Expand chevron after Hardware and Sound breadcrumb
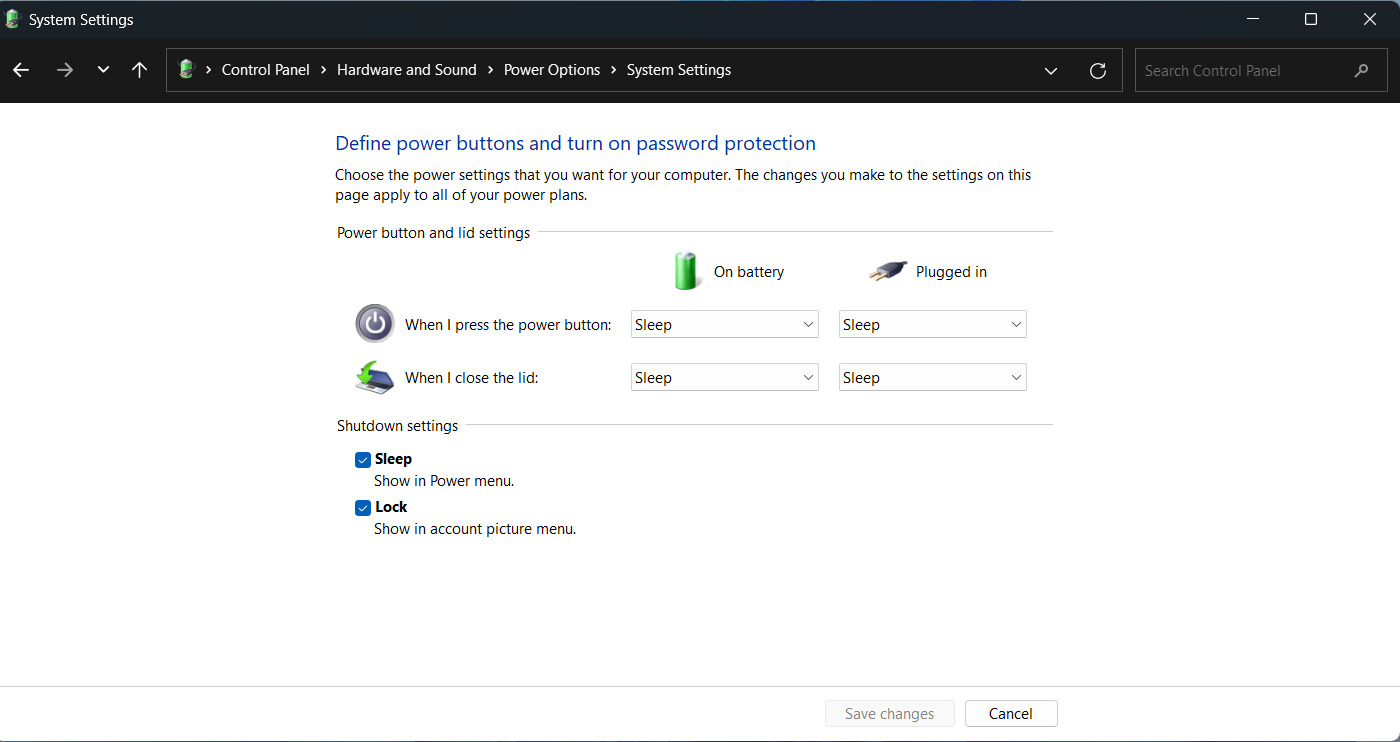1400x742 pixels. point(490,70)
